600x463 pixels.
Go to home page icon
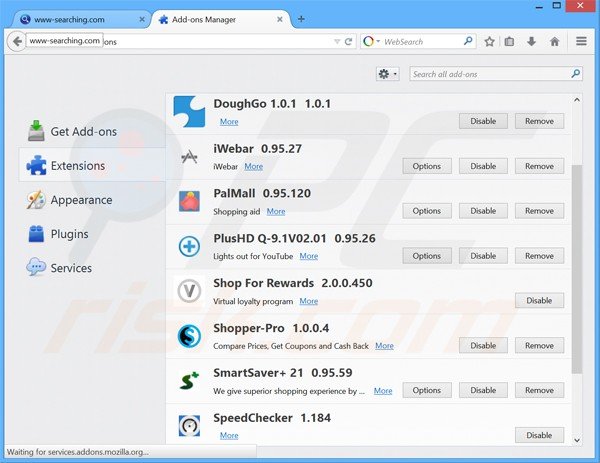coord(554,41)
